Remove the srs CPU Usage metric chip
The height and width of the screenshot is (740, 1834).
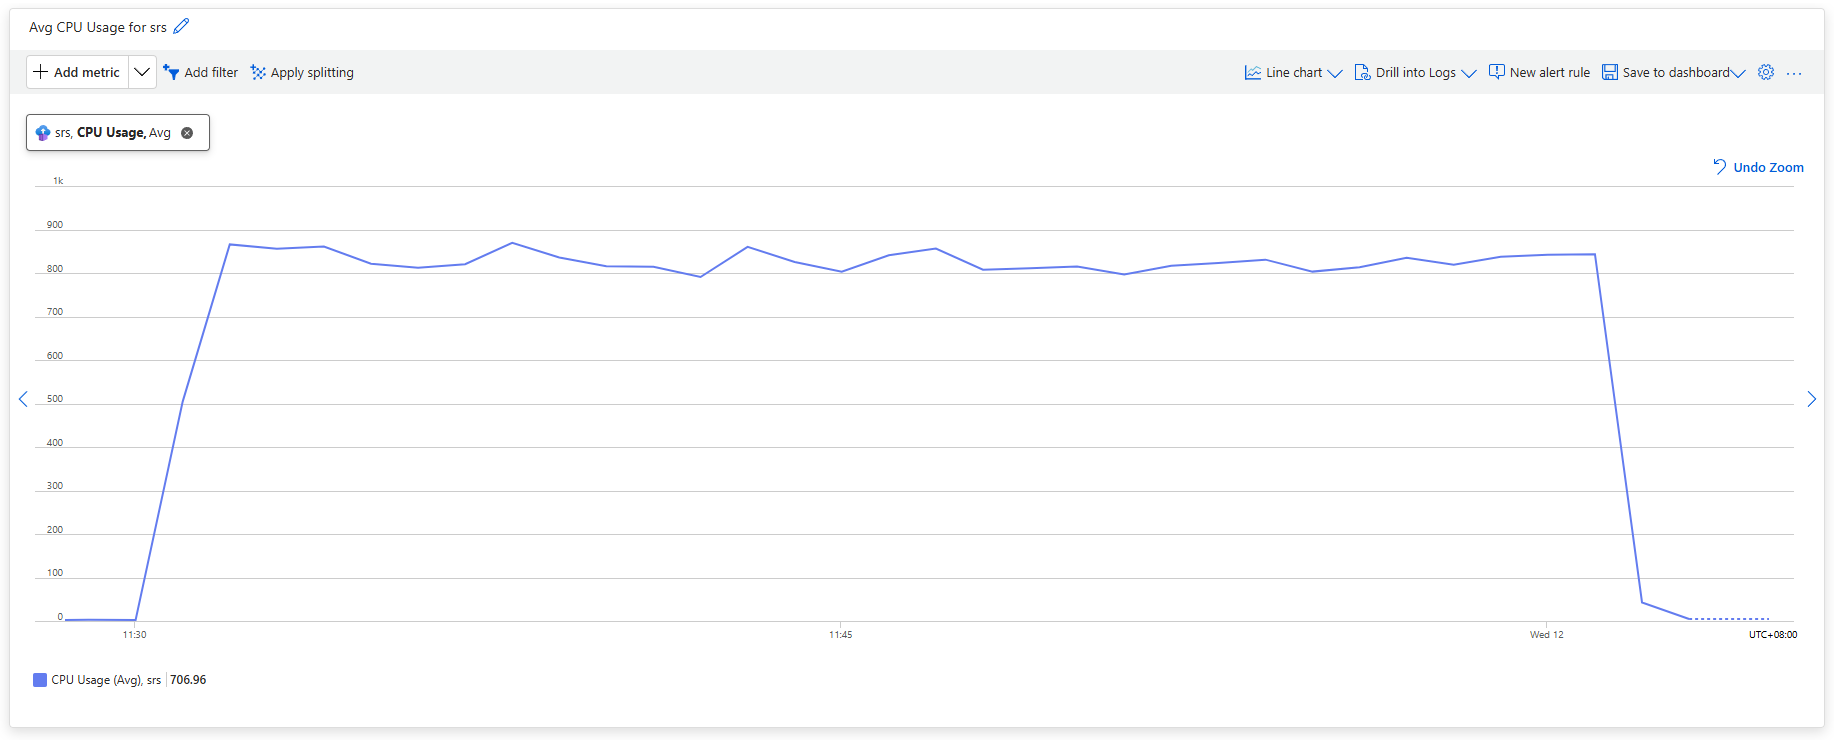(x=187, y=132)
